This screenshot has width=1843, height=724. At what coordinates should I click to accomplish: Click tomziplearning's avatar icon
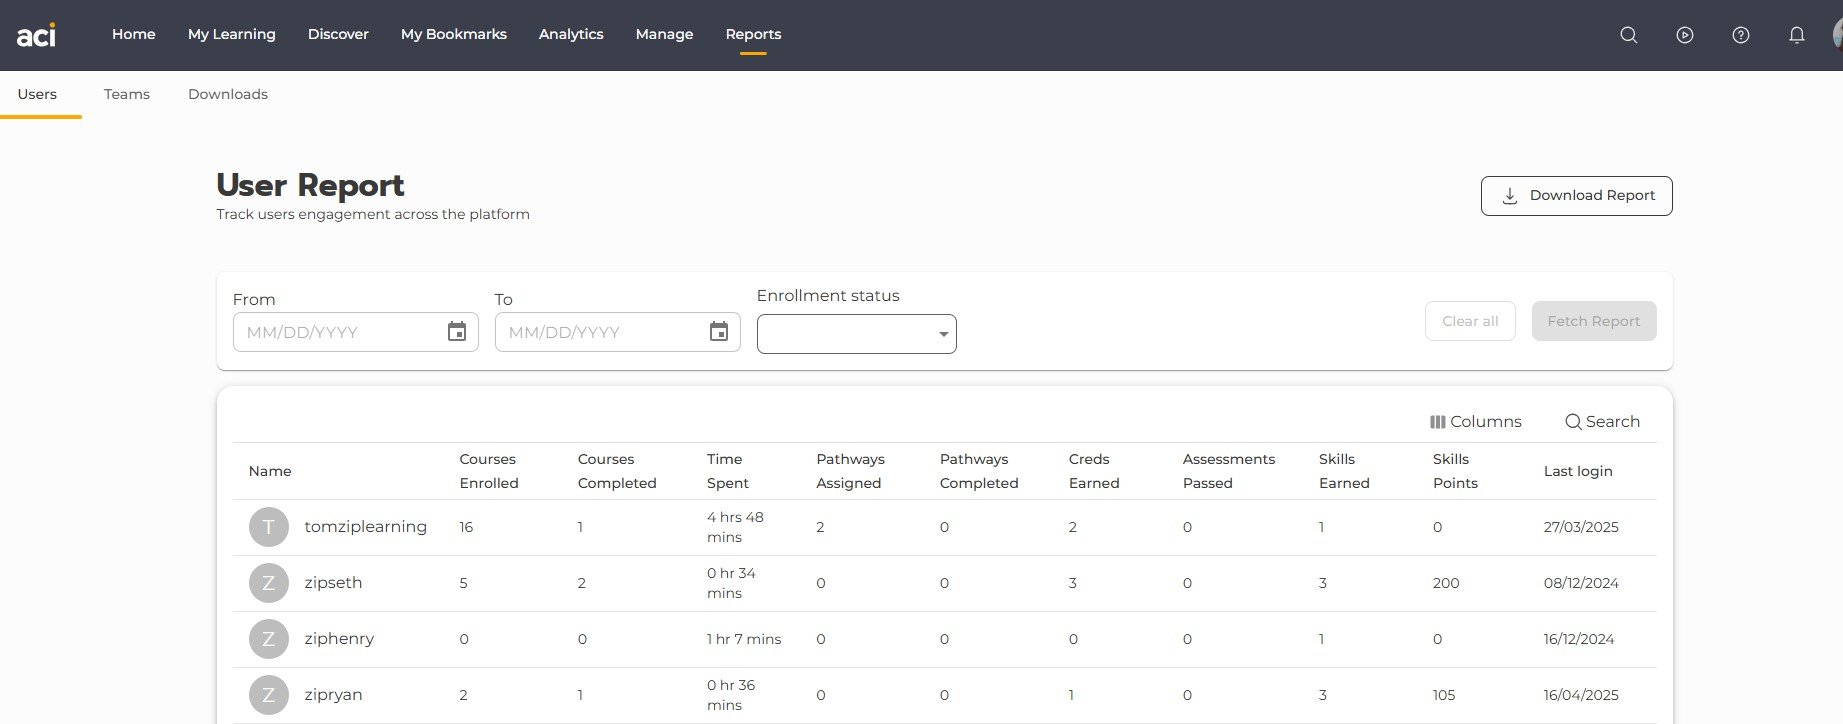pos(268,527)
